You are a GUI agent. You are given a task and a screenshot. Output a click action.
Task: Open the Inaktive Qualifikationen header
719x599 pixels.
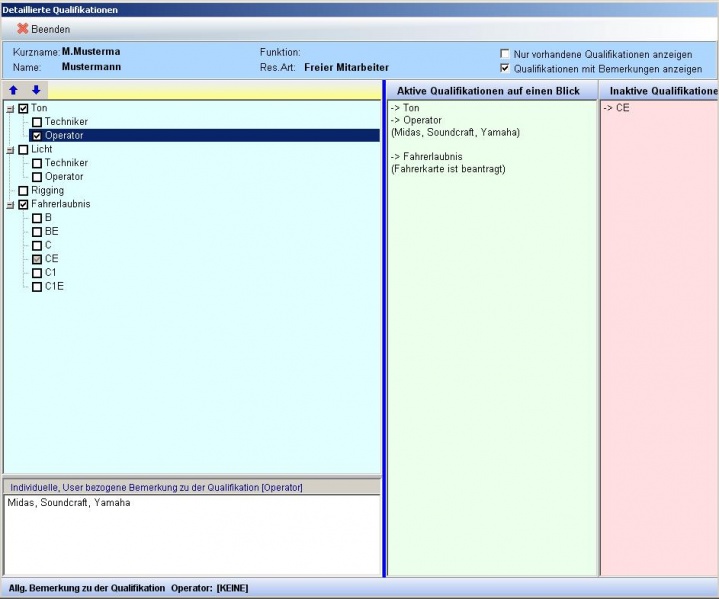[659, 91]
